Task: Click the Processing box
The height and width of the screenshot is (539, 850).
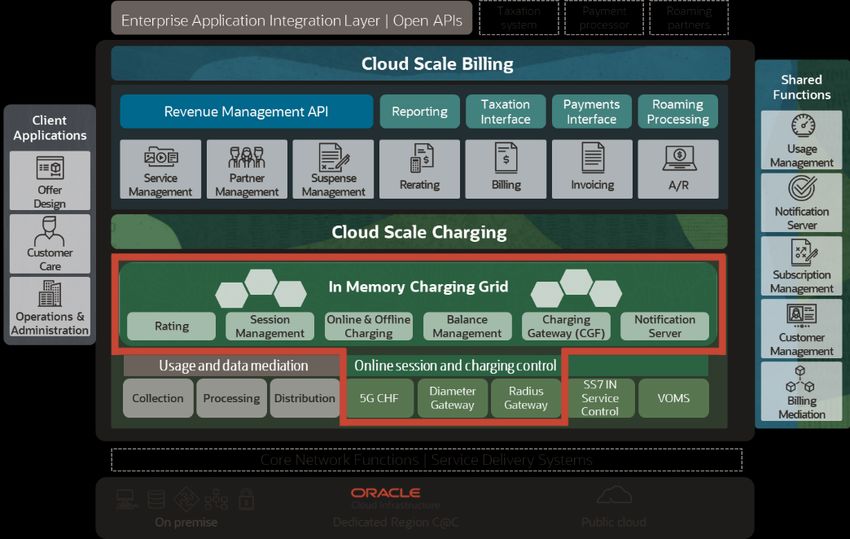Action: [x=231, y=398]
